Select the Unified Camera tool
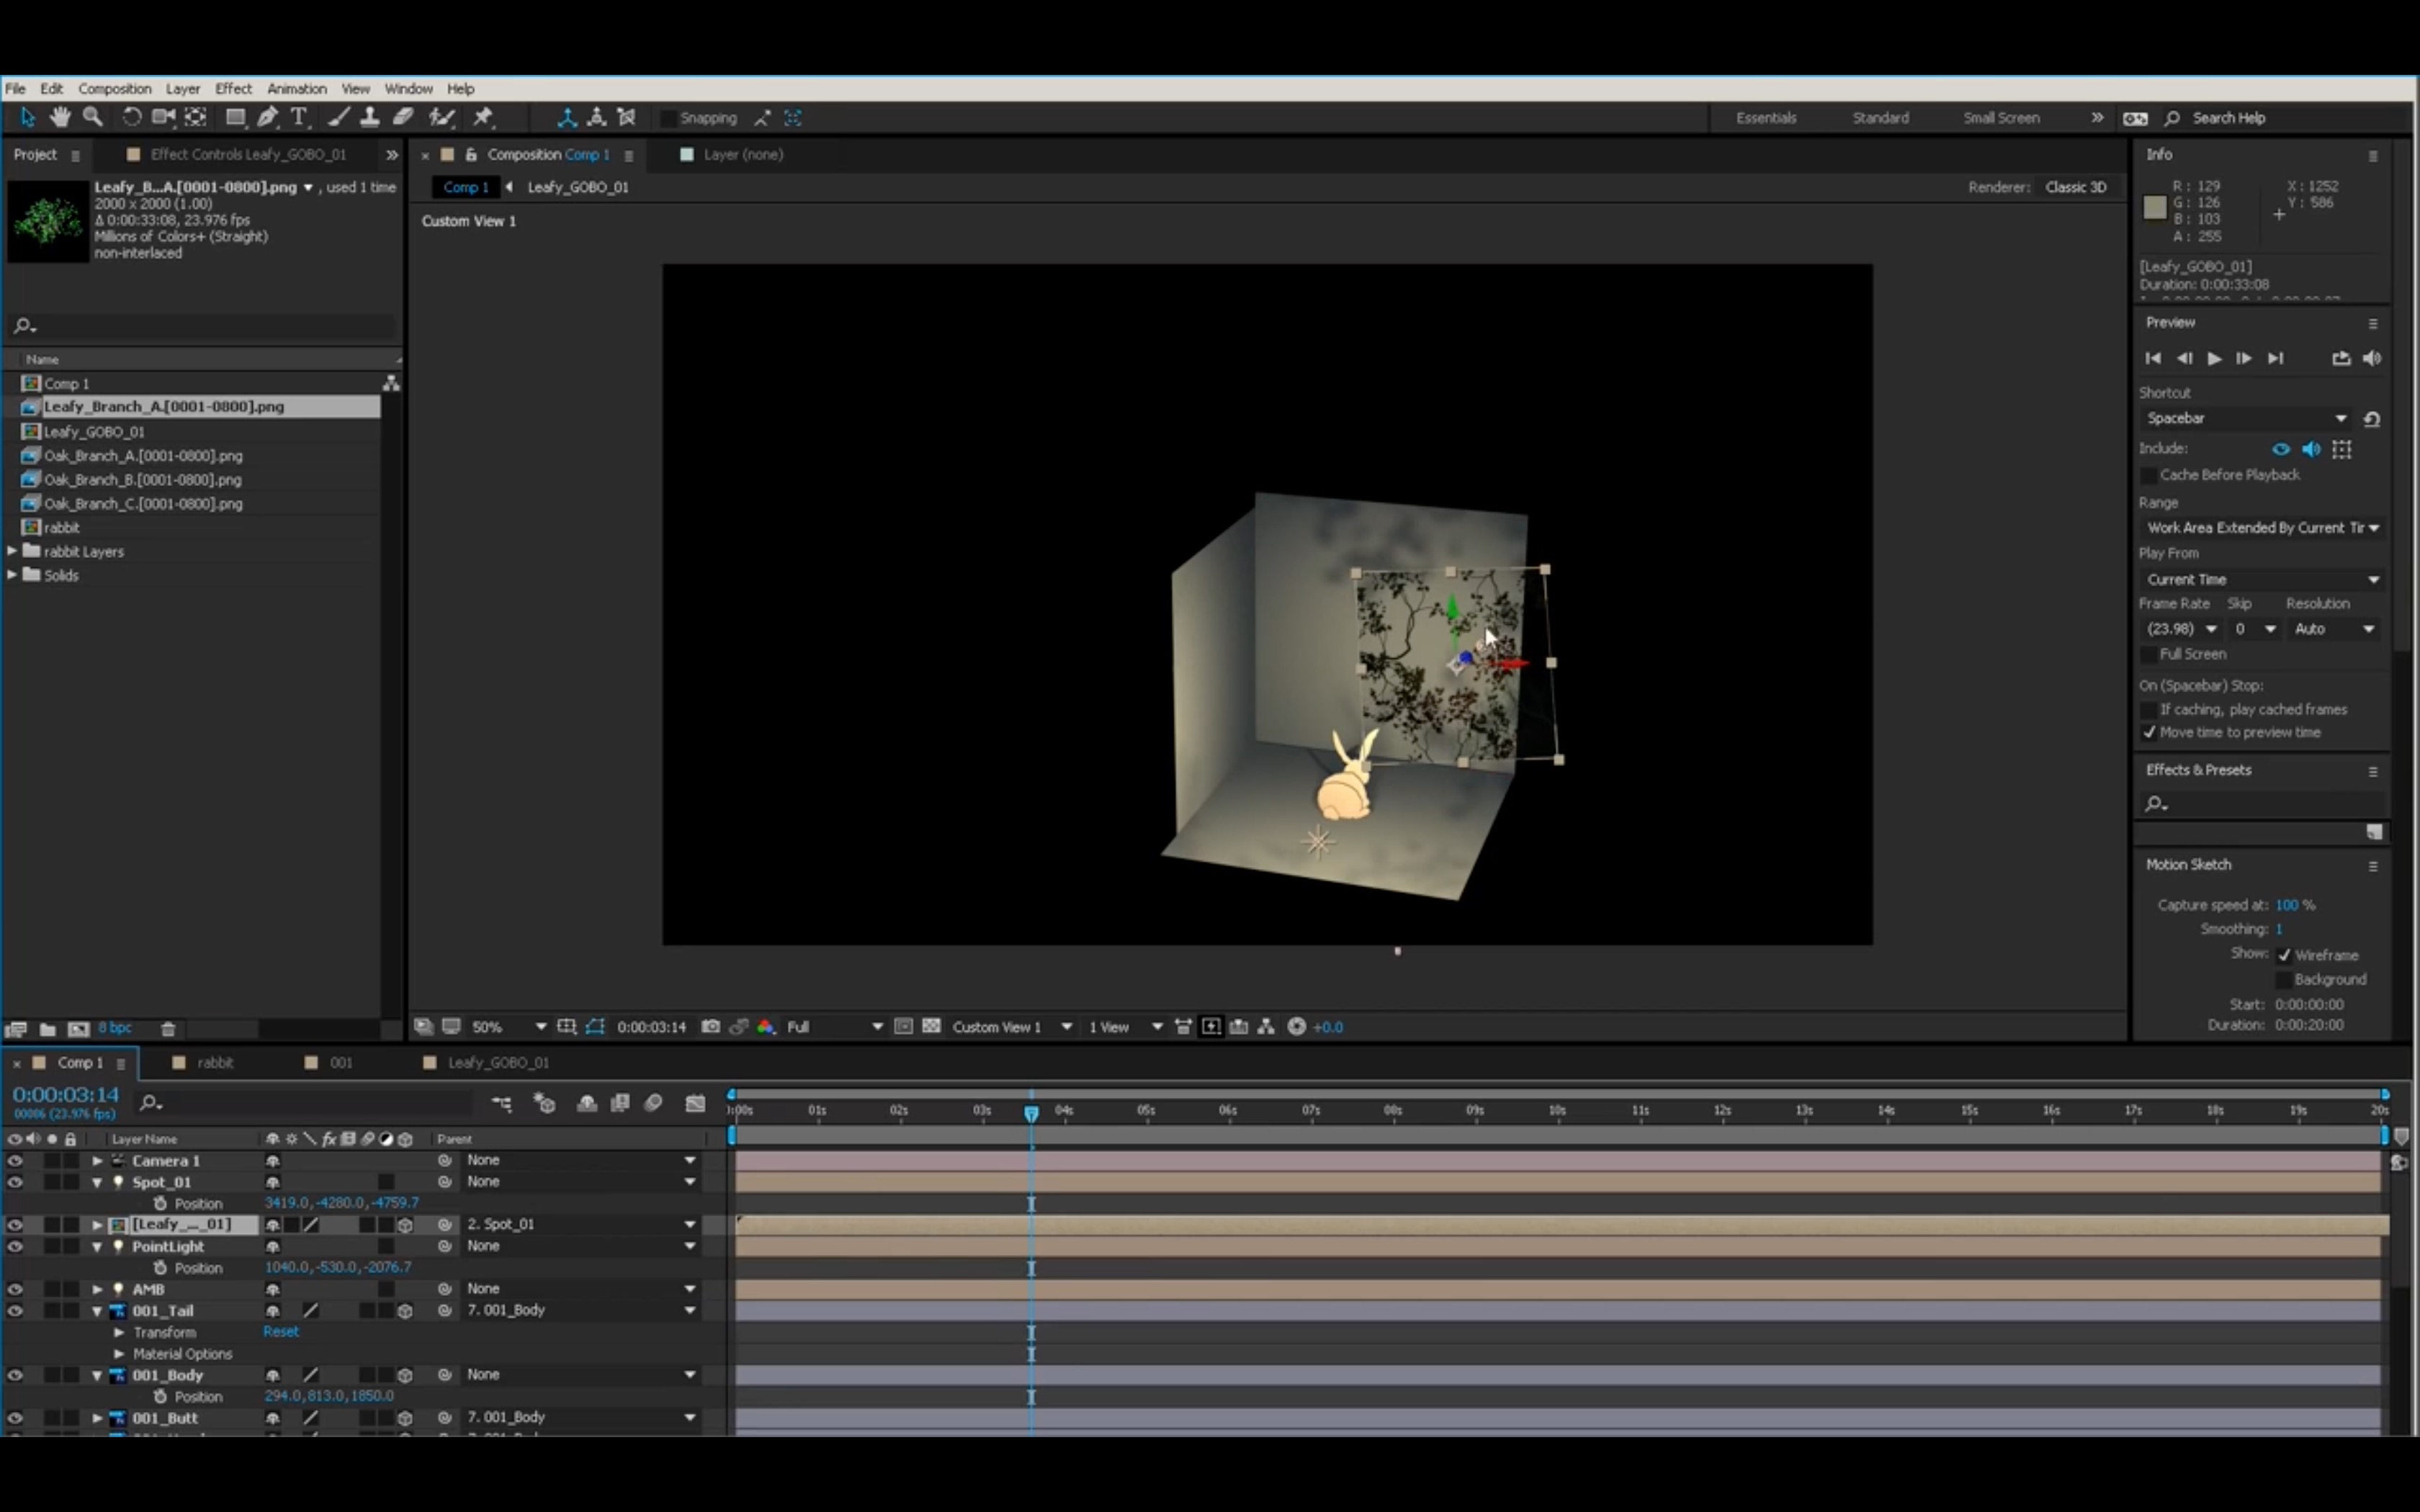Viewport: 2420px width, 1512px height. (x=163, y=117)
